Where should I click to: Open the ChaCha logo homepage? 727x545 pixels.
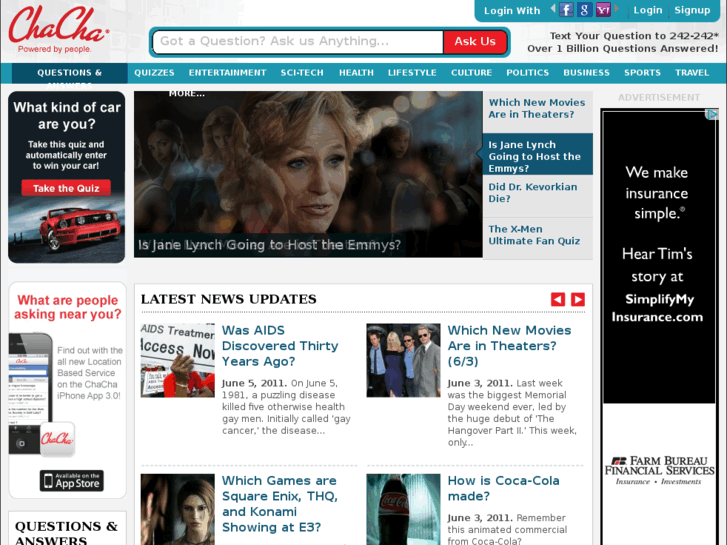click(x=58, y=29)
